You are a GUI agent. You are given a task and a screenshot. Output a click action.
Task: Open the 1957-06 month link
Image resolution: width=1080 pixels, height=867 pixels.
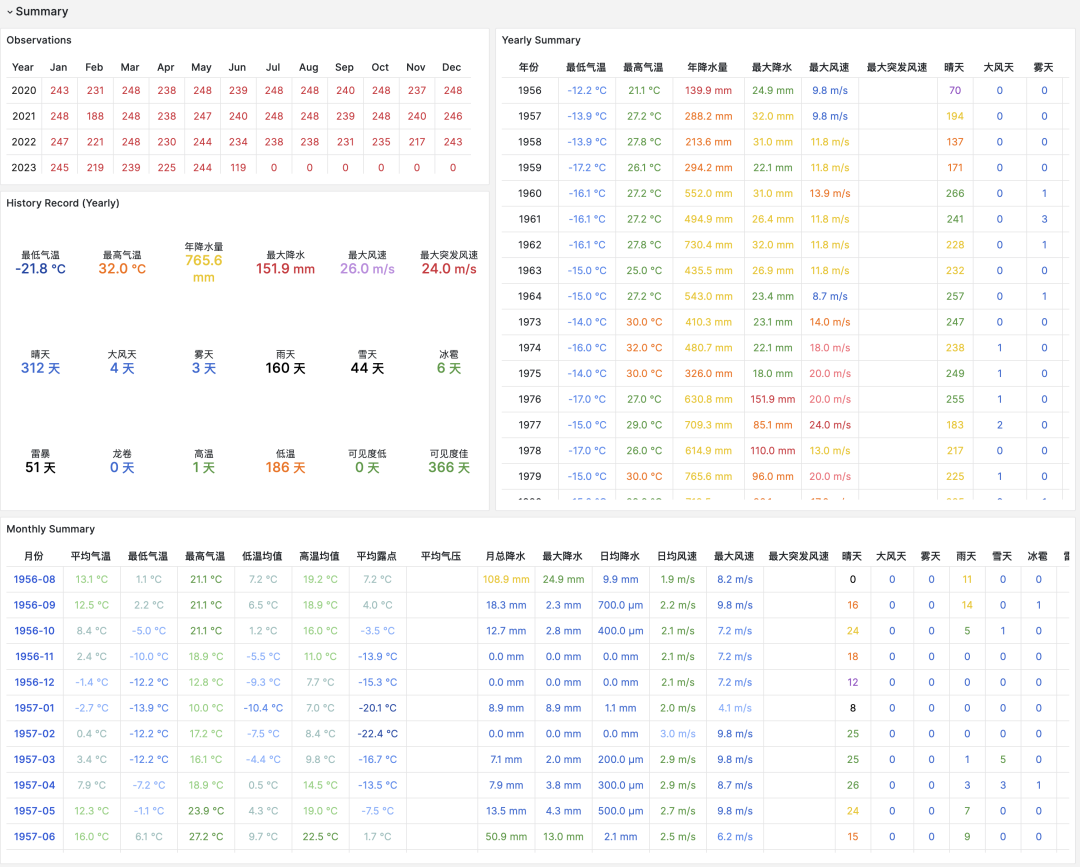coord(34,837)
